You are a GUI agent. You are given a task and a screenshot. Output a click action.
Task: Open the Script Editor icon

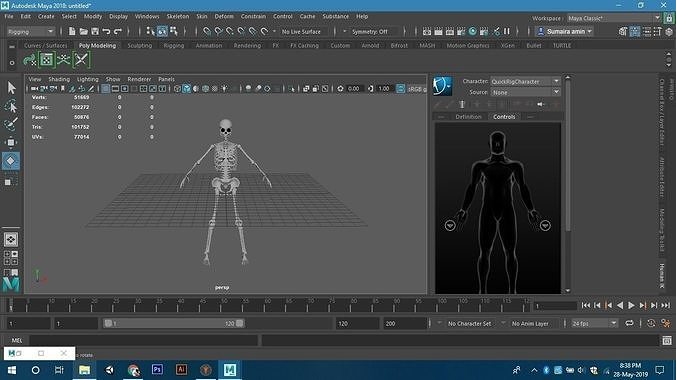pos(667,340)
